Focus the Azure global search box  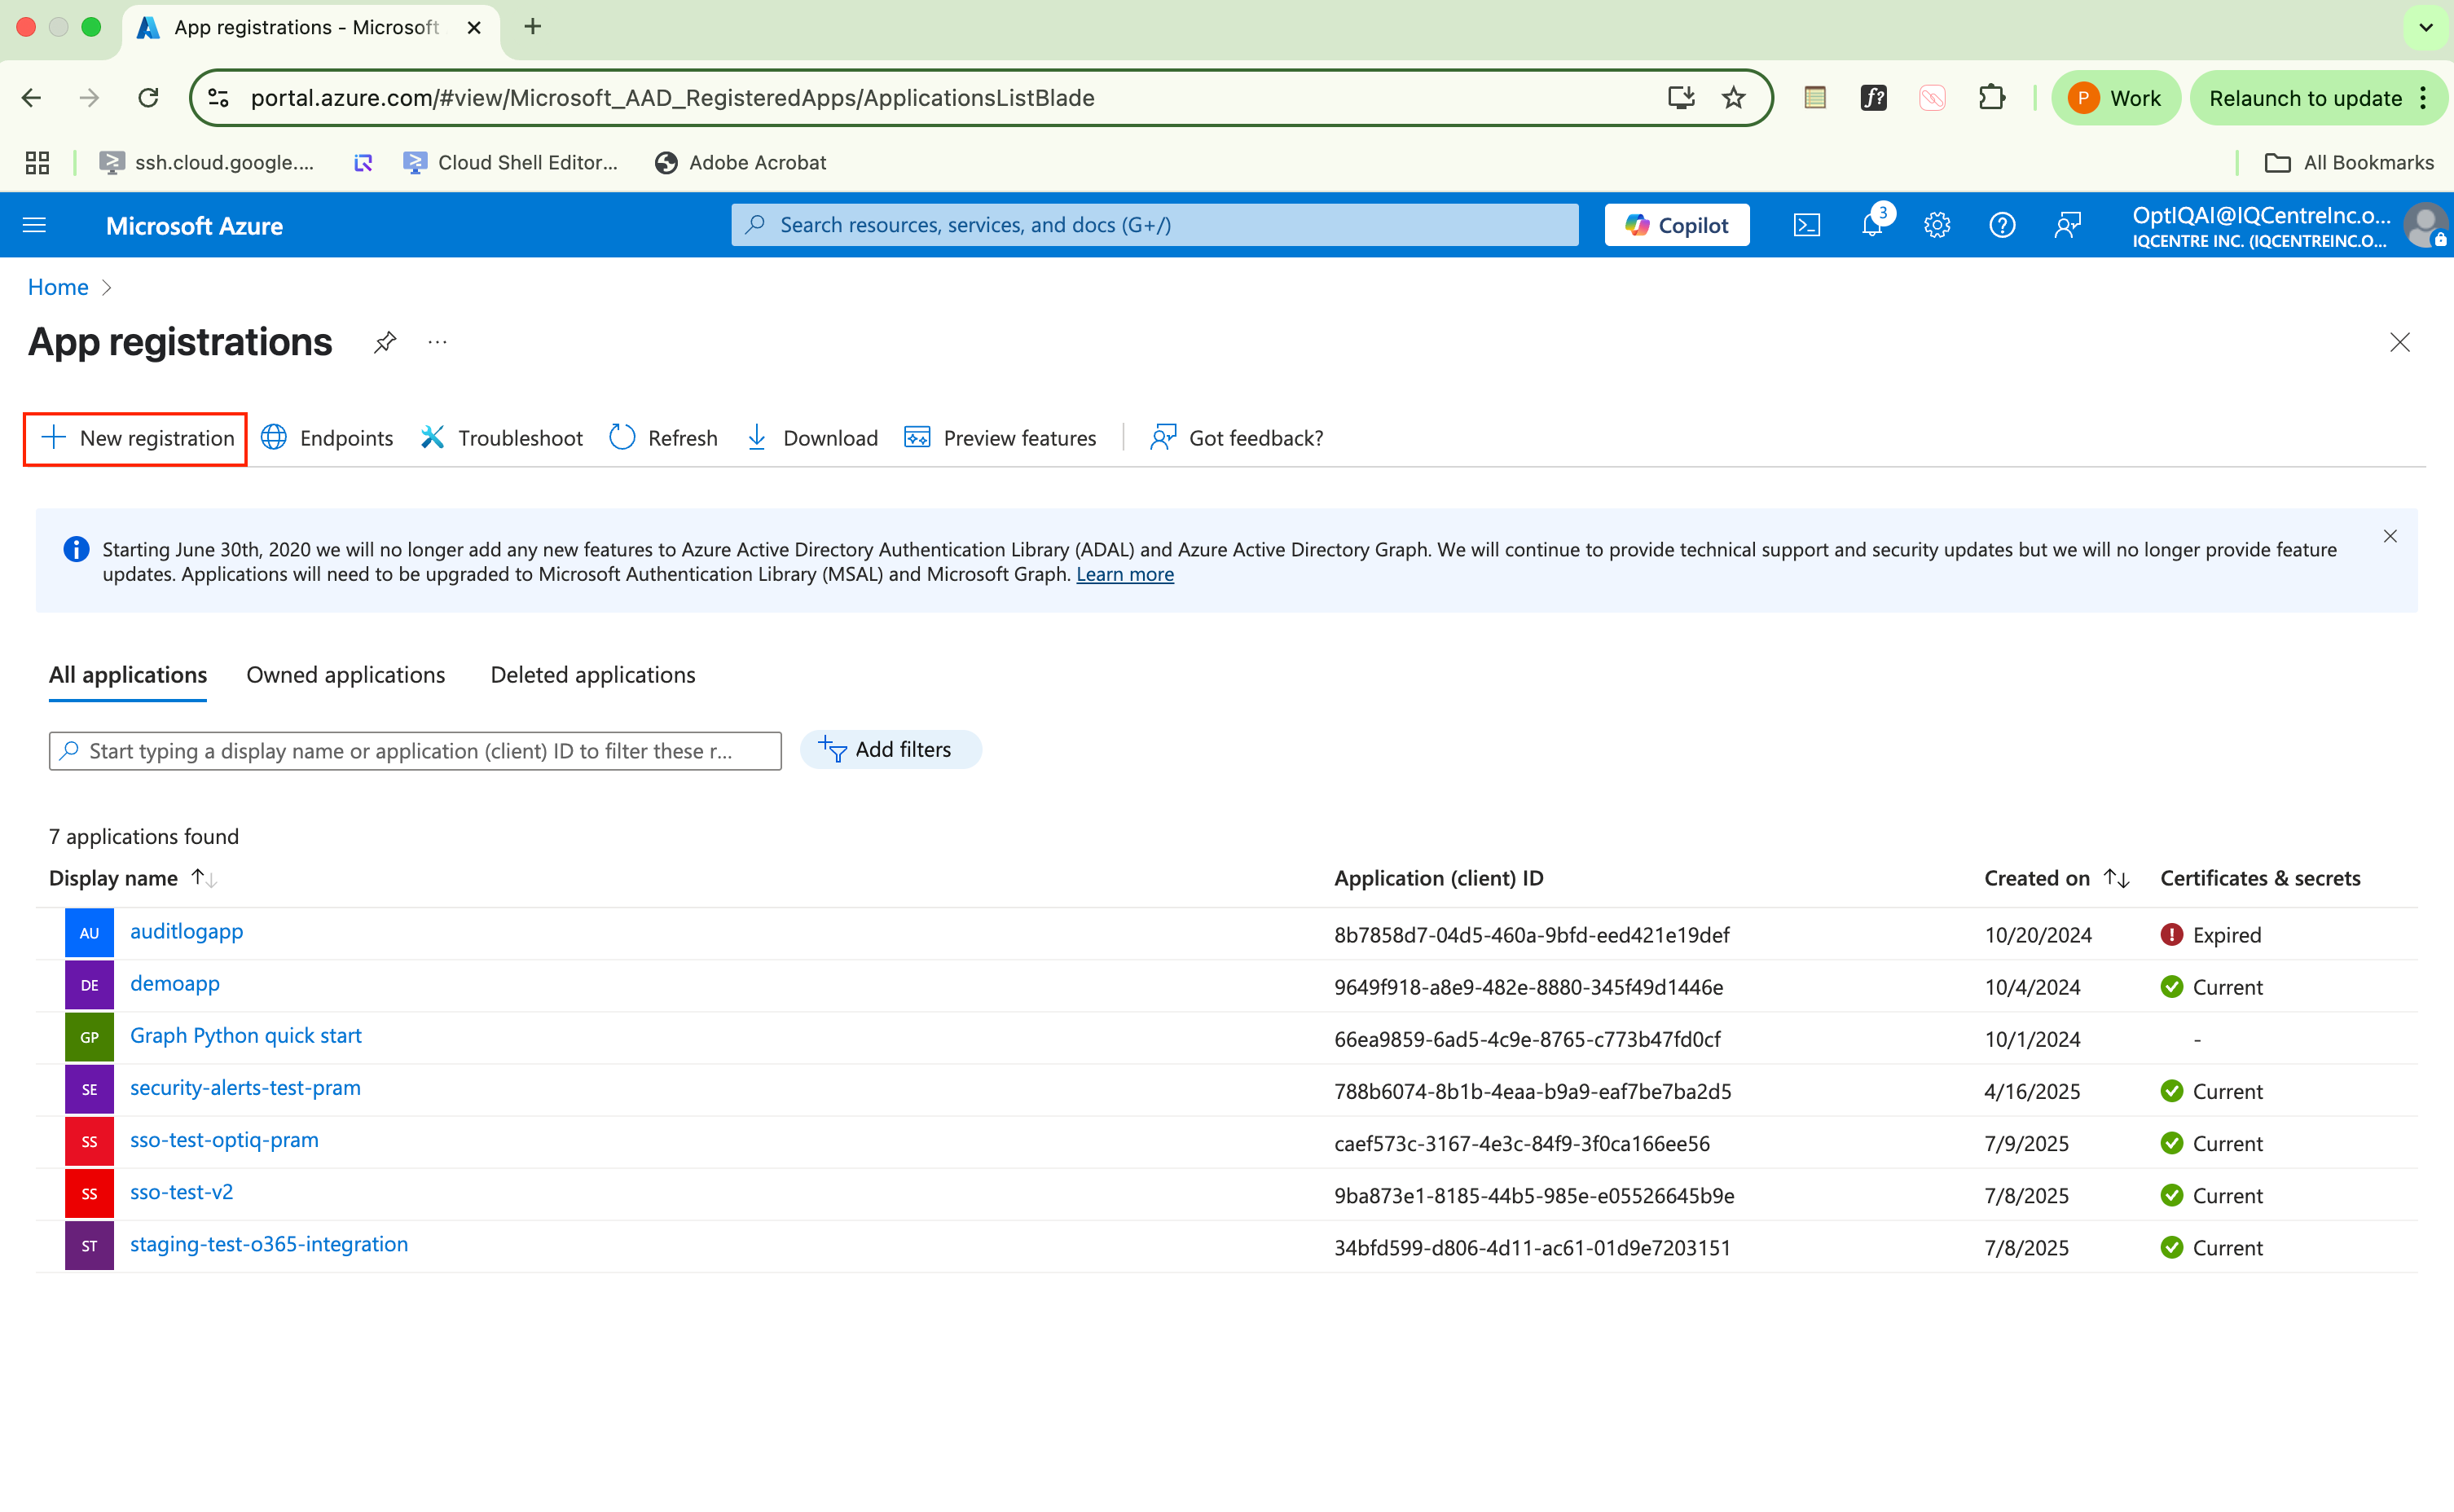[x=1155, y=225]
